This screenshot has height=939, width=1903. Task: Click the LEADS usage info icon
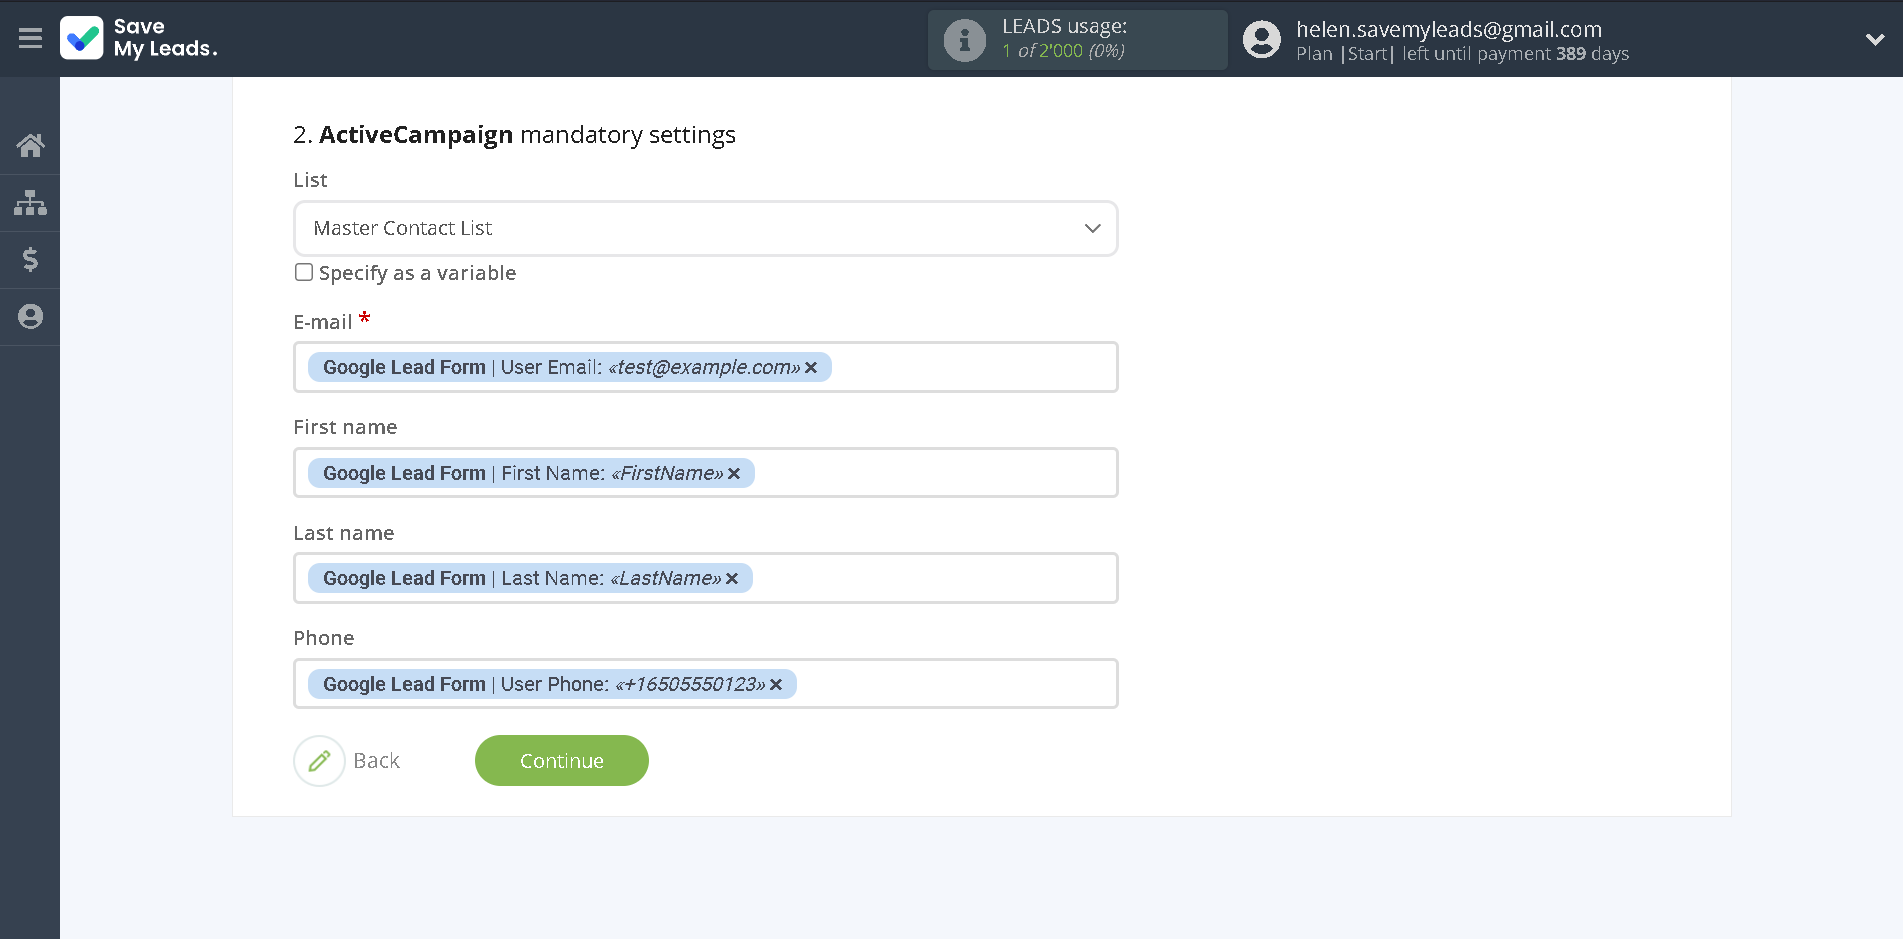pyautogui.click(x=965, y=40)
